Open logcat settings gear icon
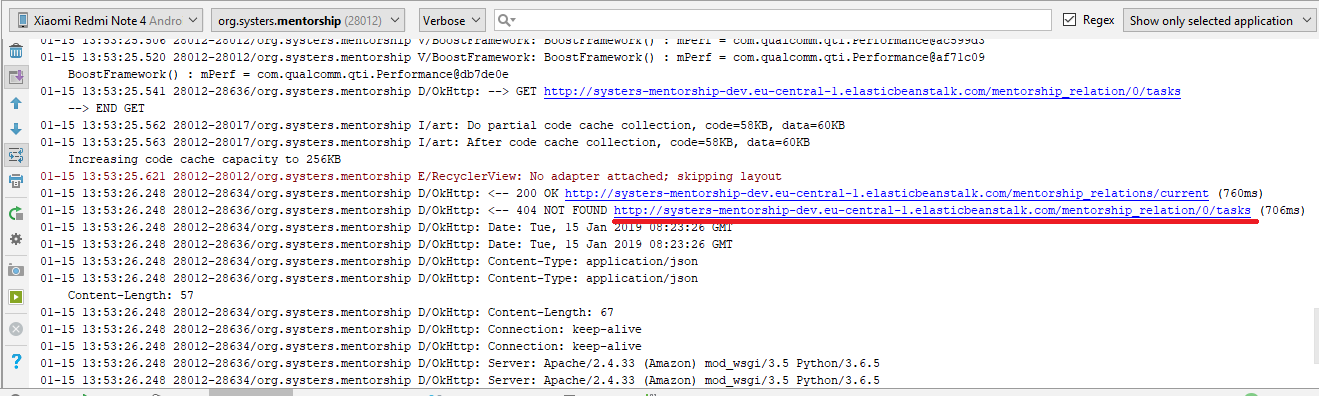Image resolution: width=1319 pixels, height=396 pixels. (x=16, y=240)
